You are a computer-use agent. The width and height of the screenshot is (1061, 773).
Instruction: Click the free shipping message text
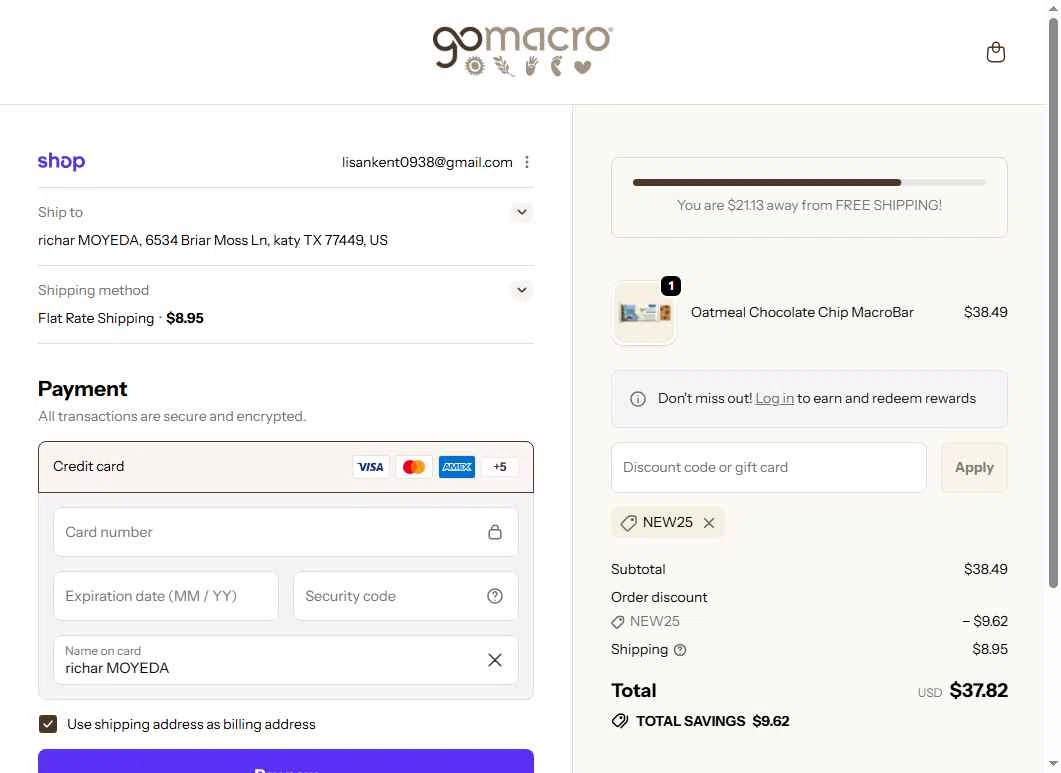point(809,205)
